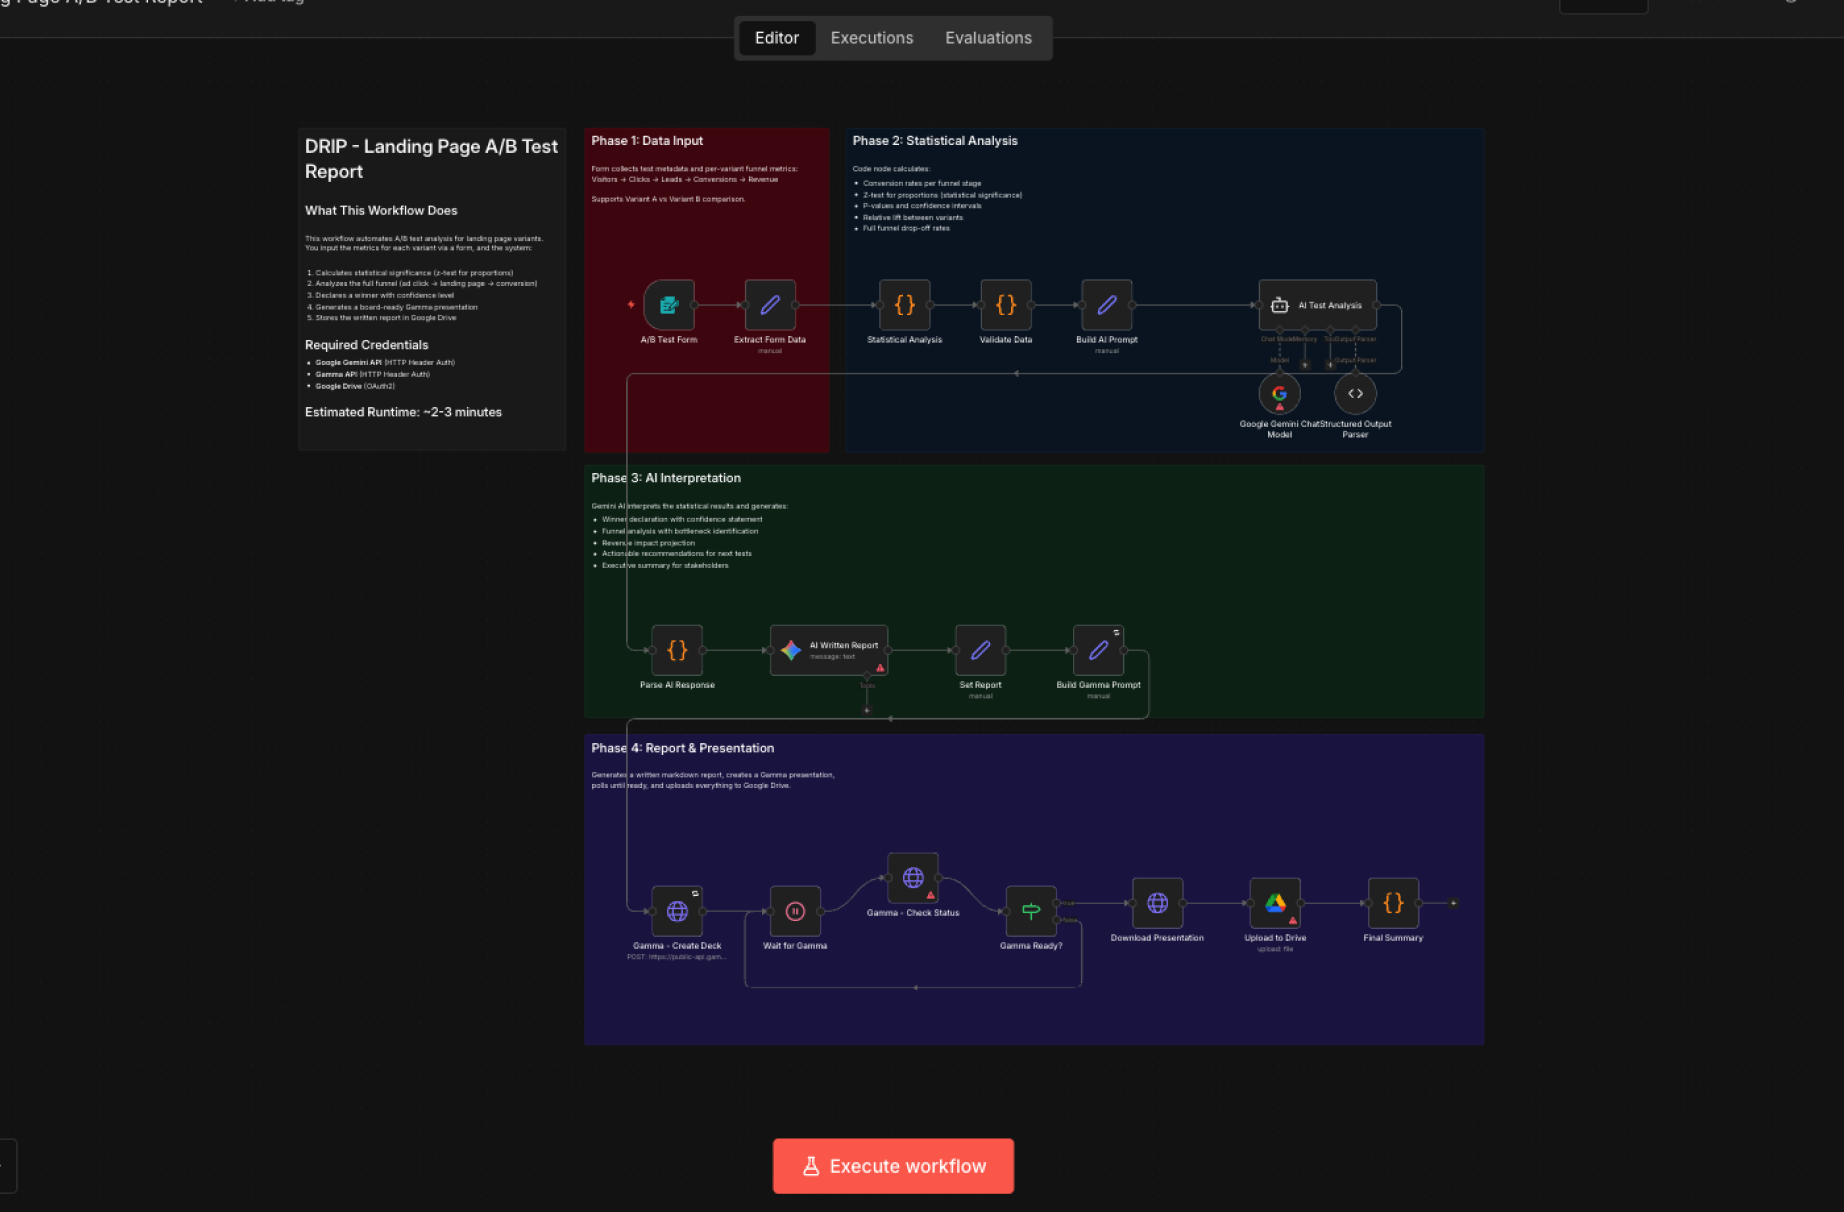Open the AI Written Report node
Viewport: 1844px width, 1212px height.
[829, 650]
